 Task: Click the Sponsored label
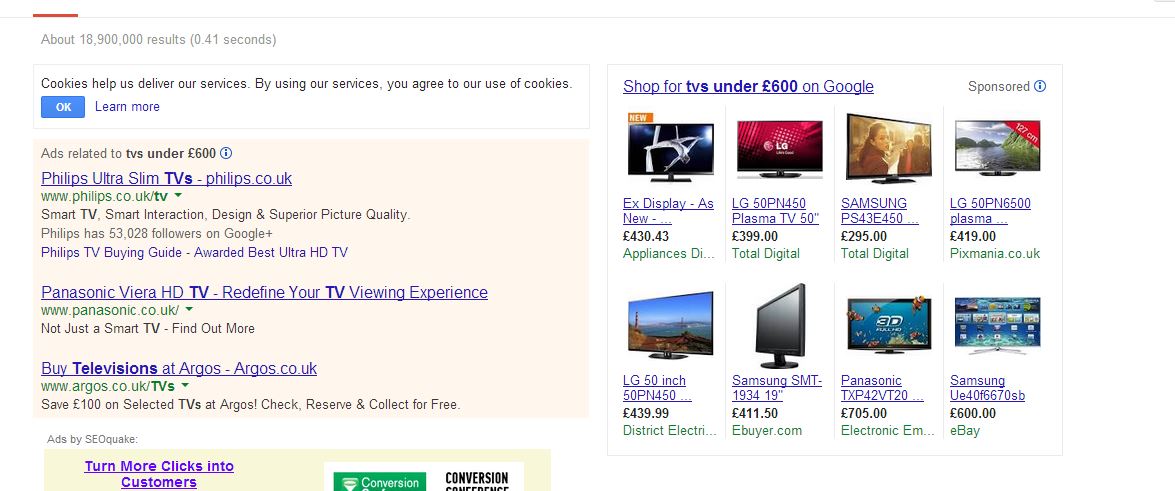pos(999,86)
